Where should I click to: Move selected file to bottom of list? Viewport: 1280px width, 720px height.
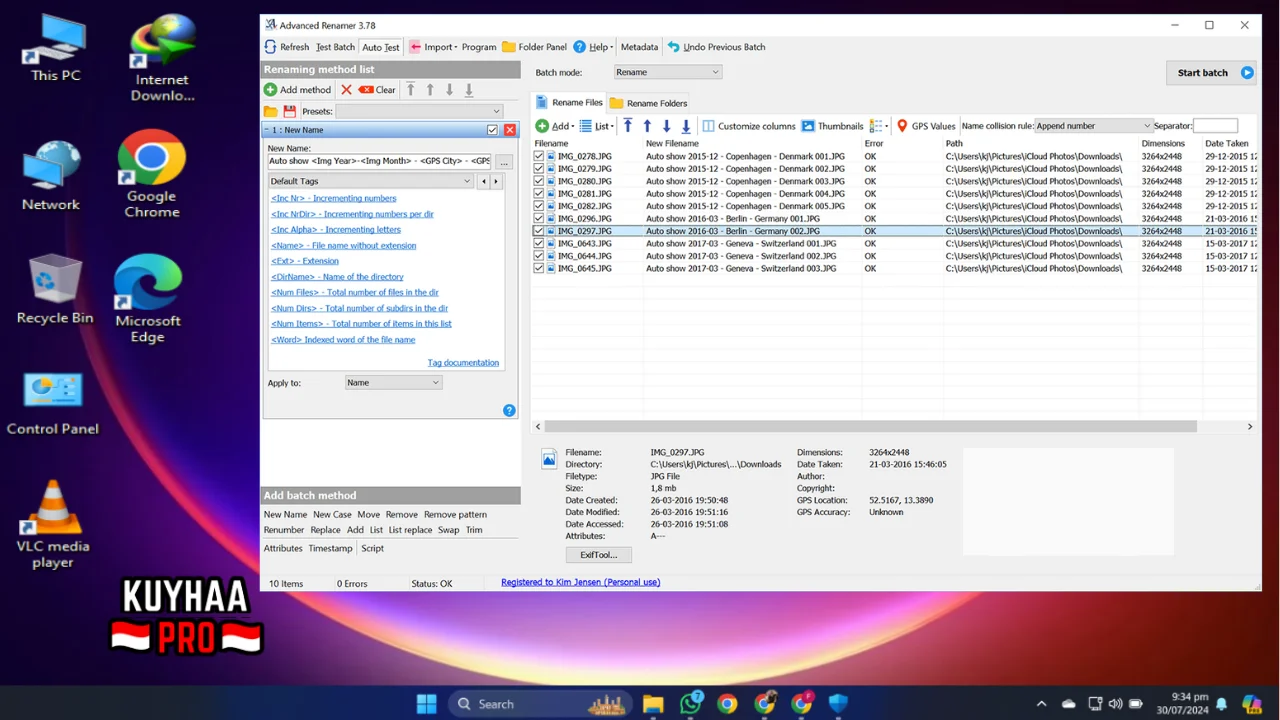coord(686,126)
